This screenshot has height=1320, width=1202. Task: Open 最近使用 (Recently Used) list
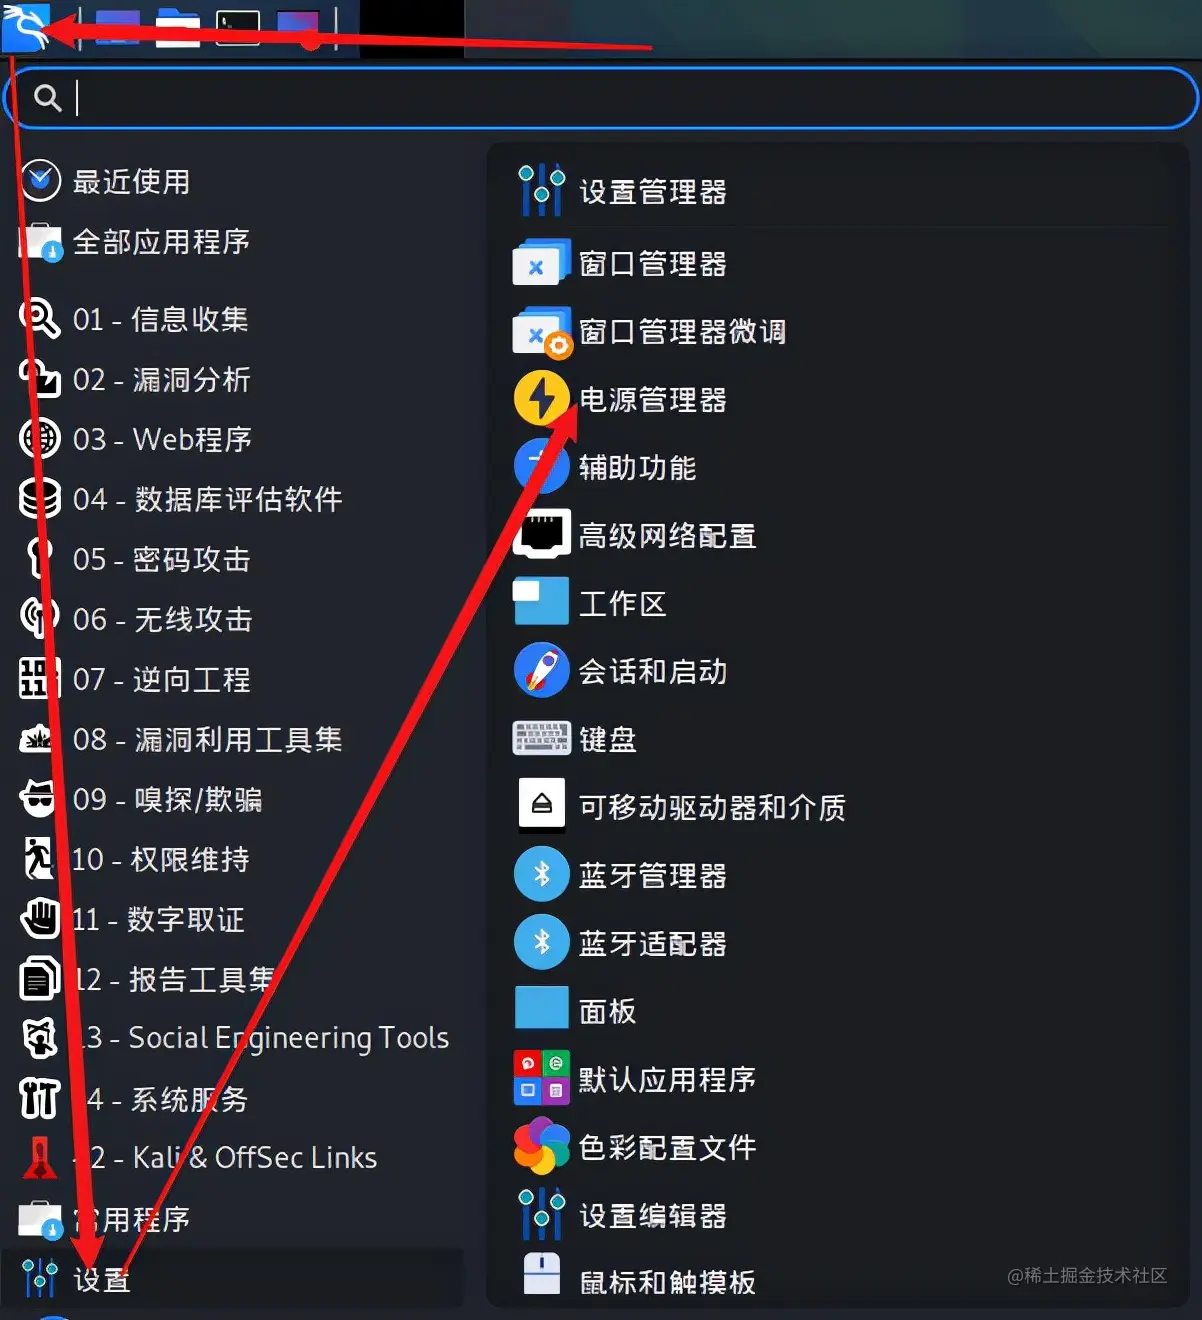pyautogui.click(x=232, y=181)
